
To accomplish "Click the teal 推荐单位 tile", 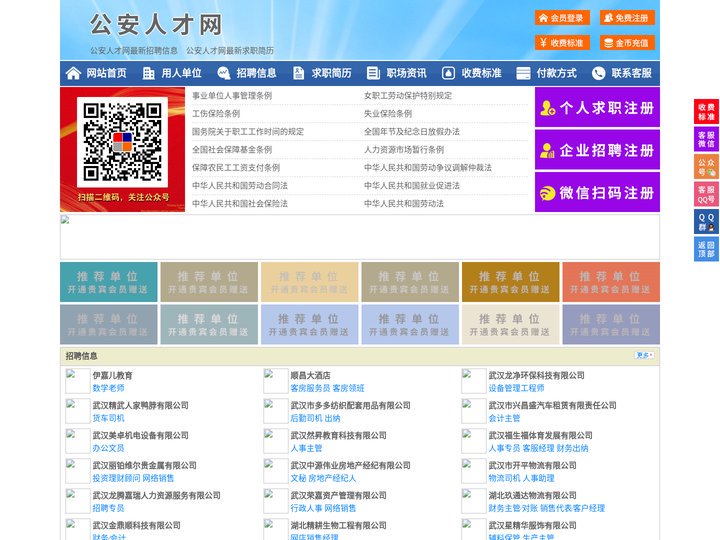I will [108, 282].
